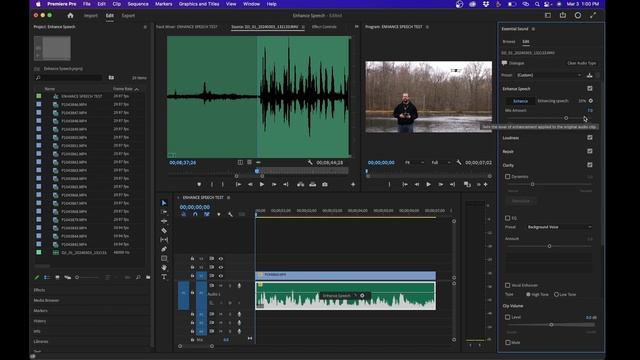Open Essential Sound panel menu
640x360 pixels.
[x=533, y=29]
